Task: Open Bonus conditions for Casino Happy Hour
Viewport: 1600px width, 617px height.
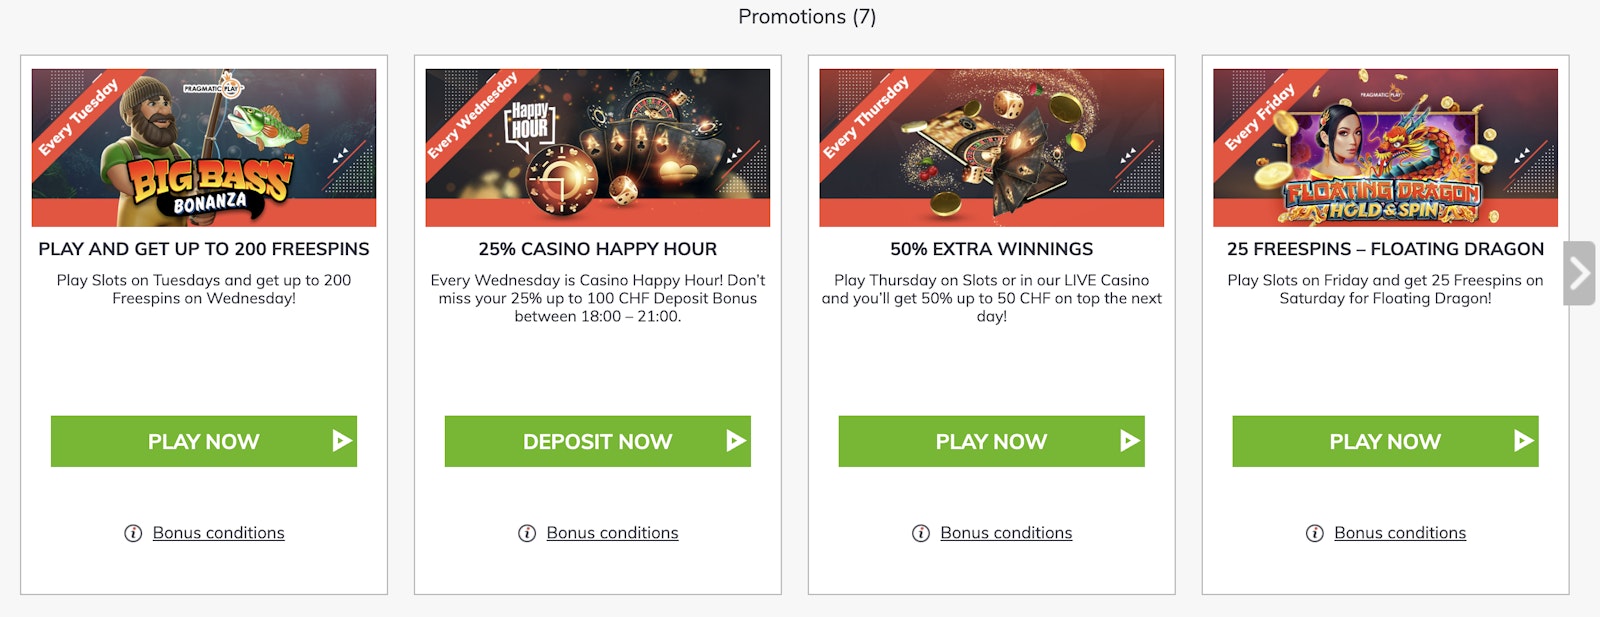Action: click(612, 534)
